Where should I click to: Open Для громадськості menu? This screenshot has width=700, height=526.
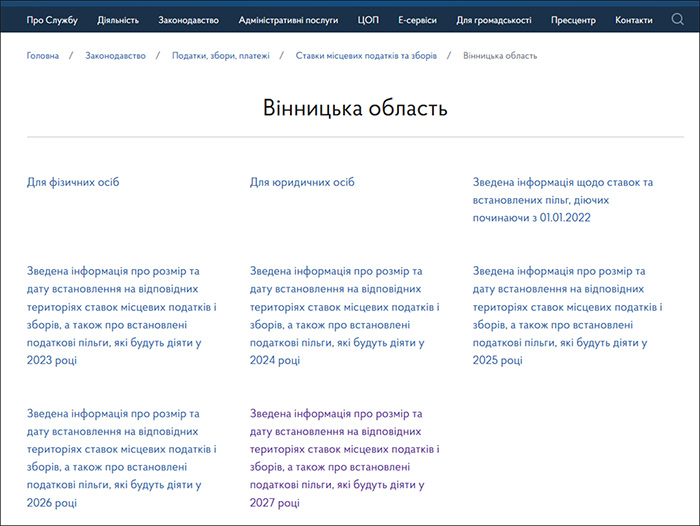coord(494,20)
